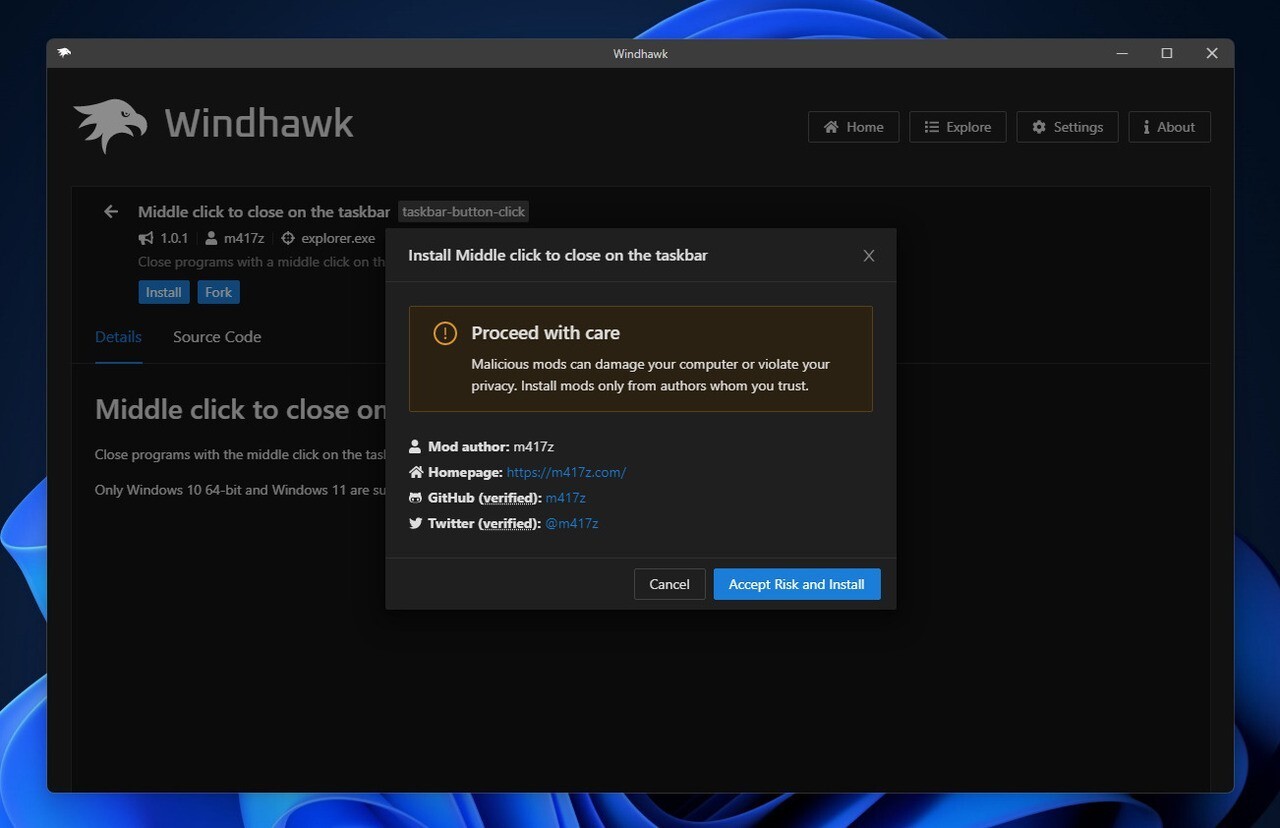This screenshot has height=828, width=1280.
Task: Click the Fork button
Action: (x=218, y=292)
